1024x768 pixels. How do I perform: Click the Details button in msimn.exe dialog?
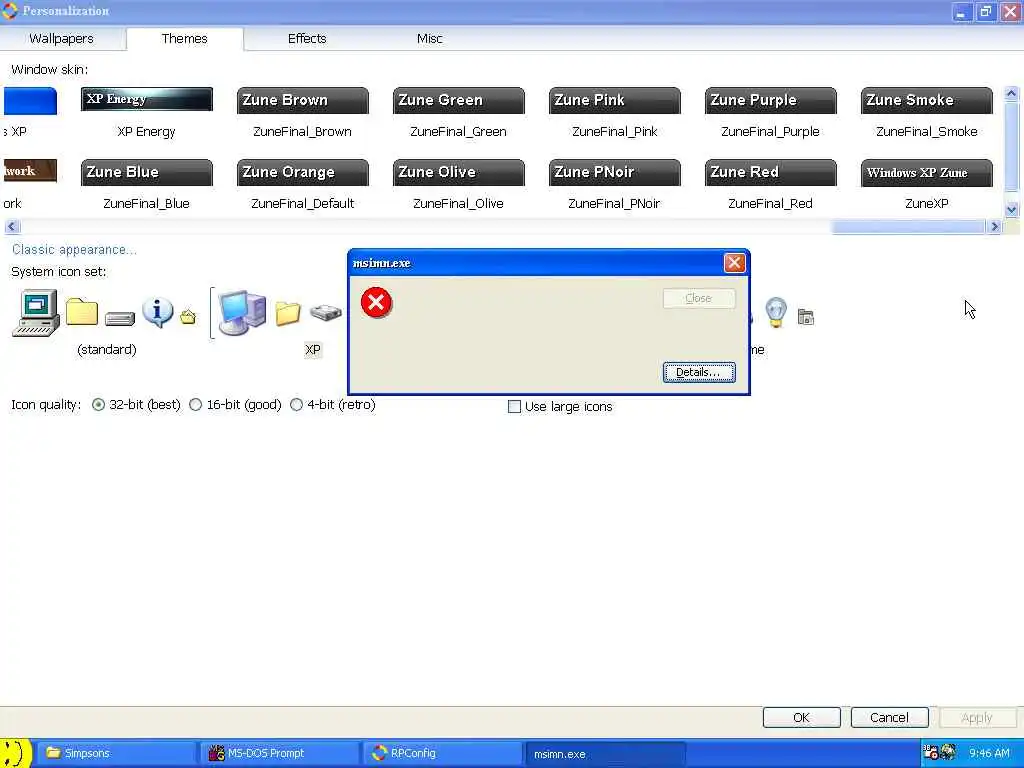click(699, 372)
